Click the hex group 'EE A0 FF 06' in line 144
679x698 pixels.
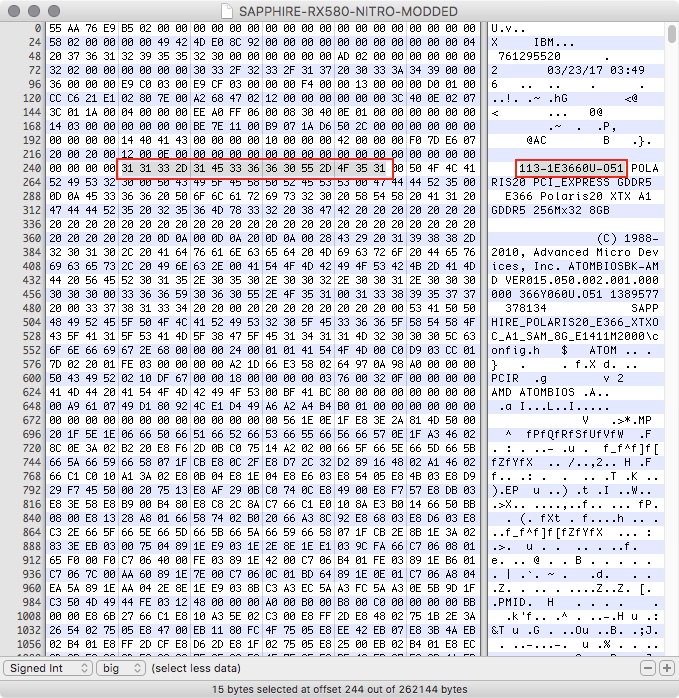[226, 112]
